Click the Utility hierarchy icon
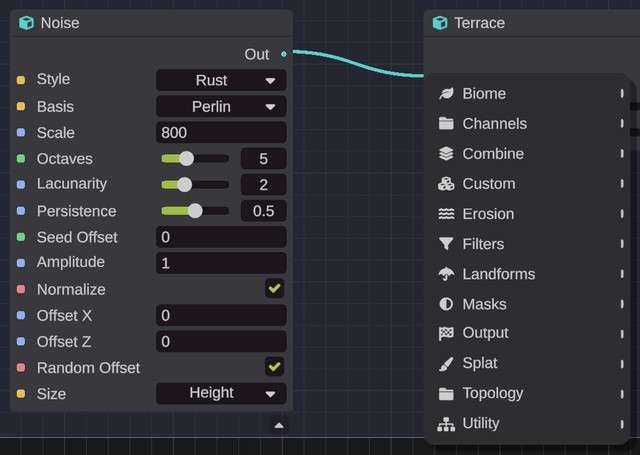This screenshot has width=640, height=455. coord(446,424)
